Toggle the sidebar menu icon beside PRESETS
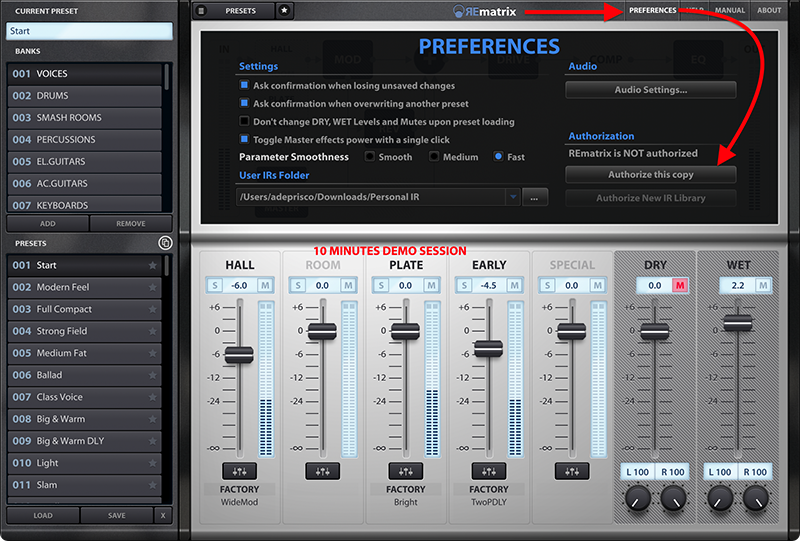This screenshot has width=800, height=541. click(201, 10)
